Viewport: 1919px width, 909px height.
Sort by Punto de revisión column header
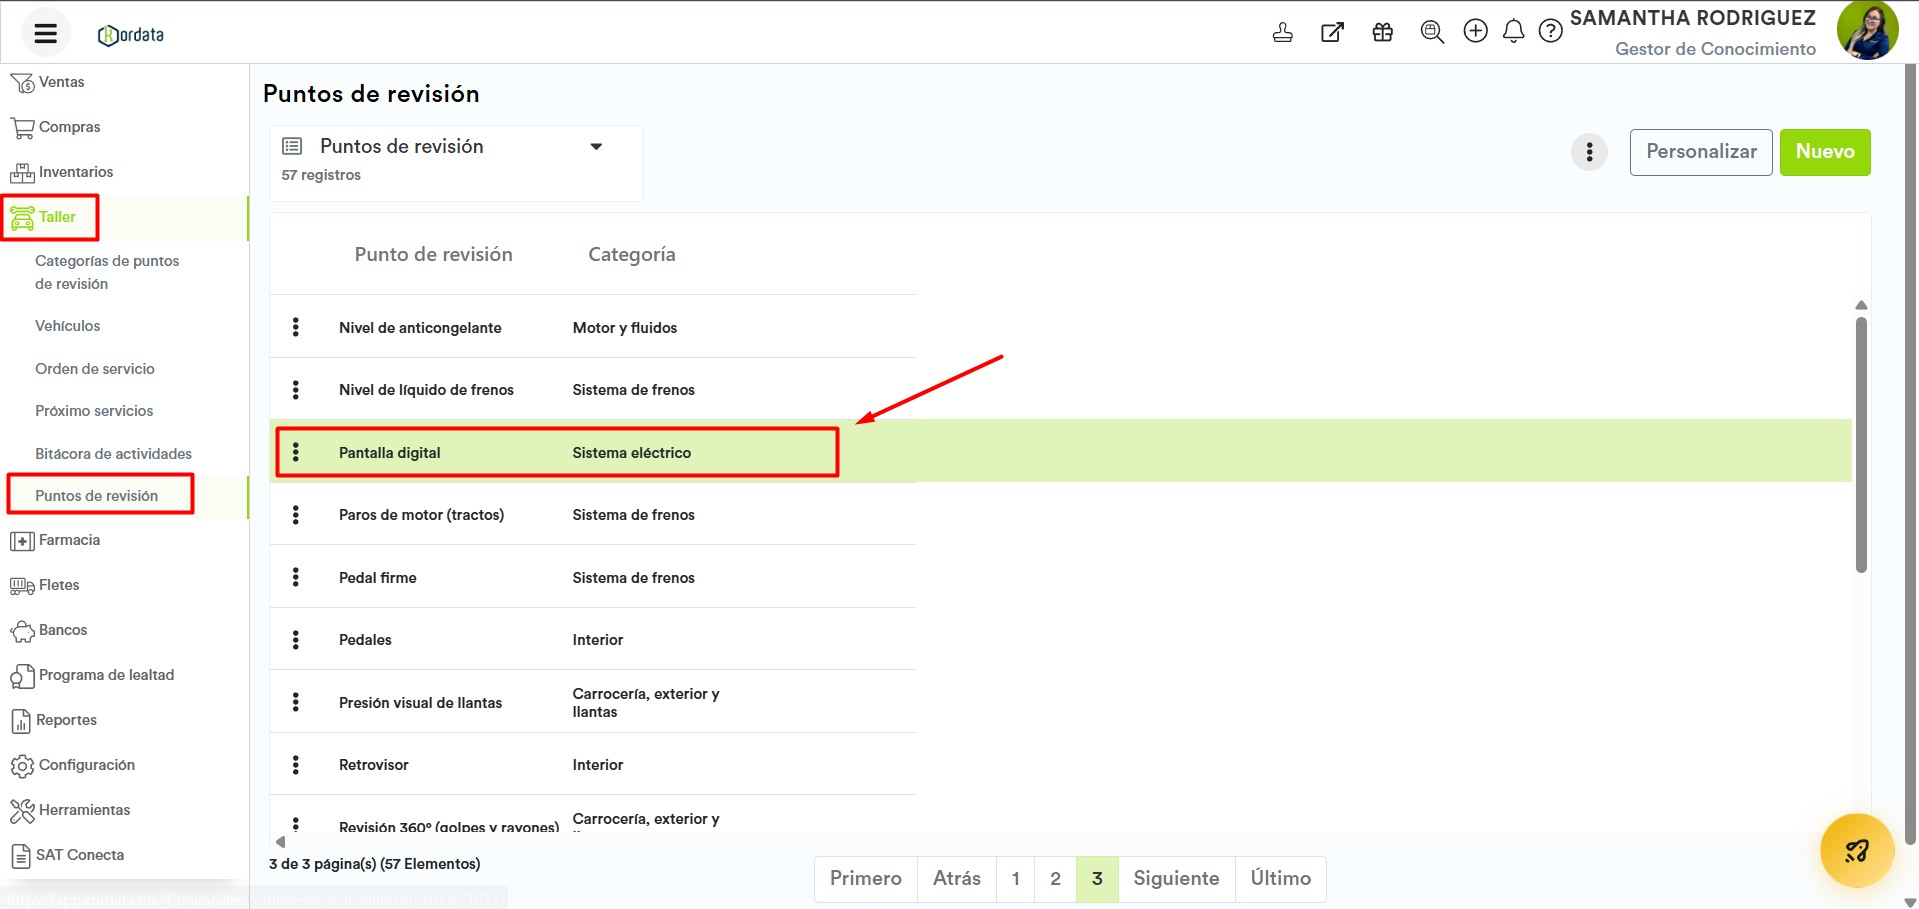tap(433, 254)
